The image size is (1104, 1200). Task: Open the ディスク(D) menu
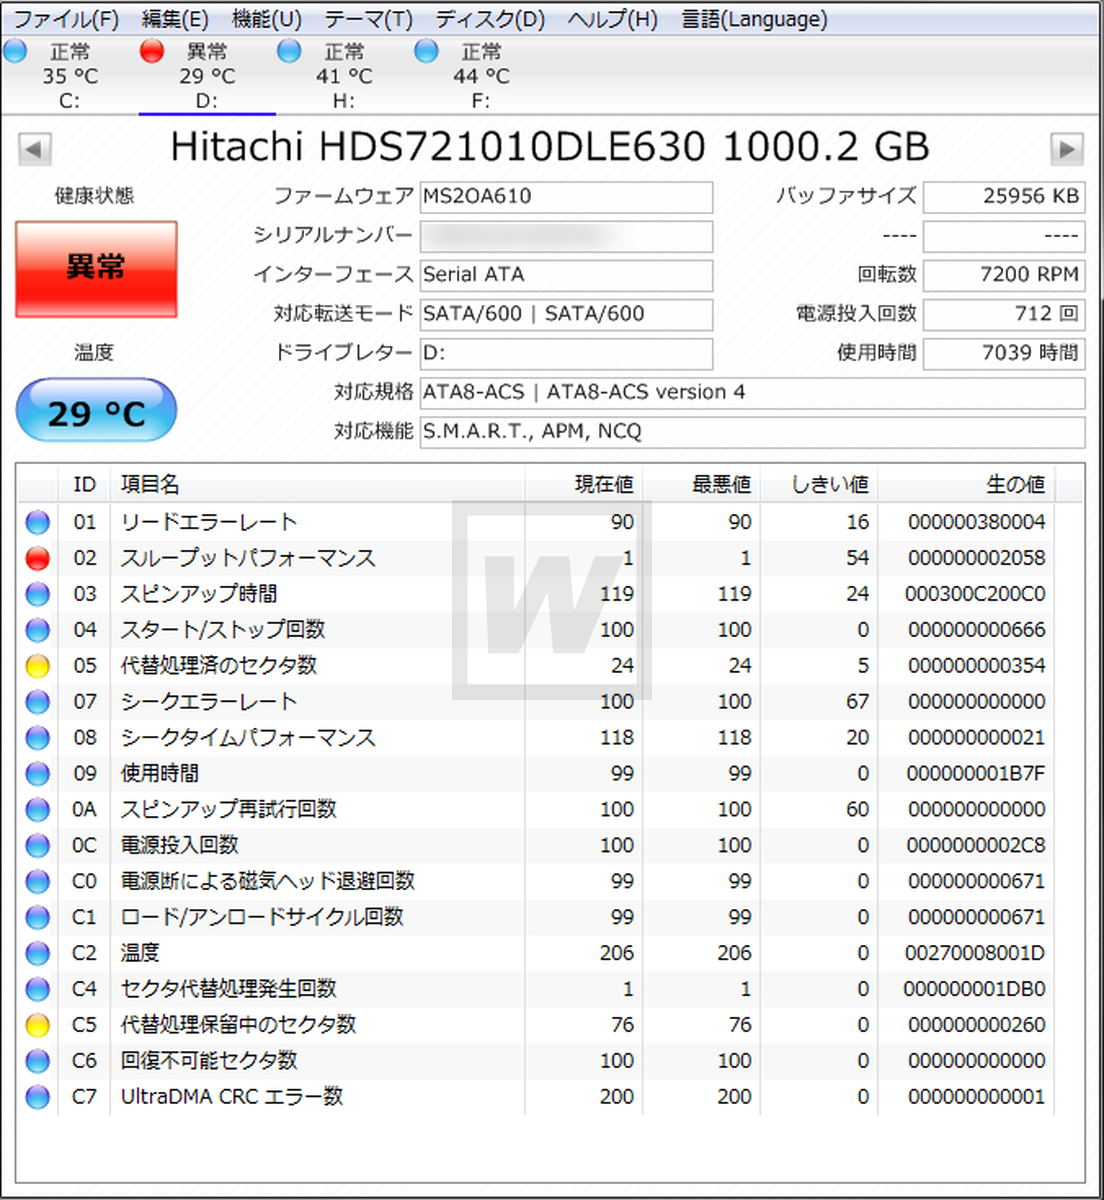[490, 19]
